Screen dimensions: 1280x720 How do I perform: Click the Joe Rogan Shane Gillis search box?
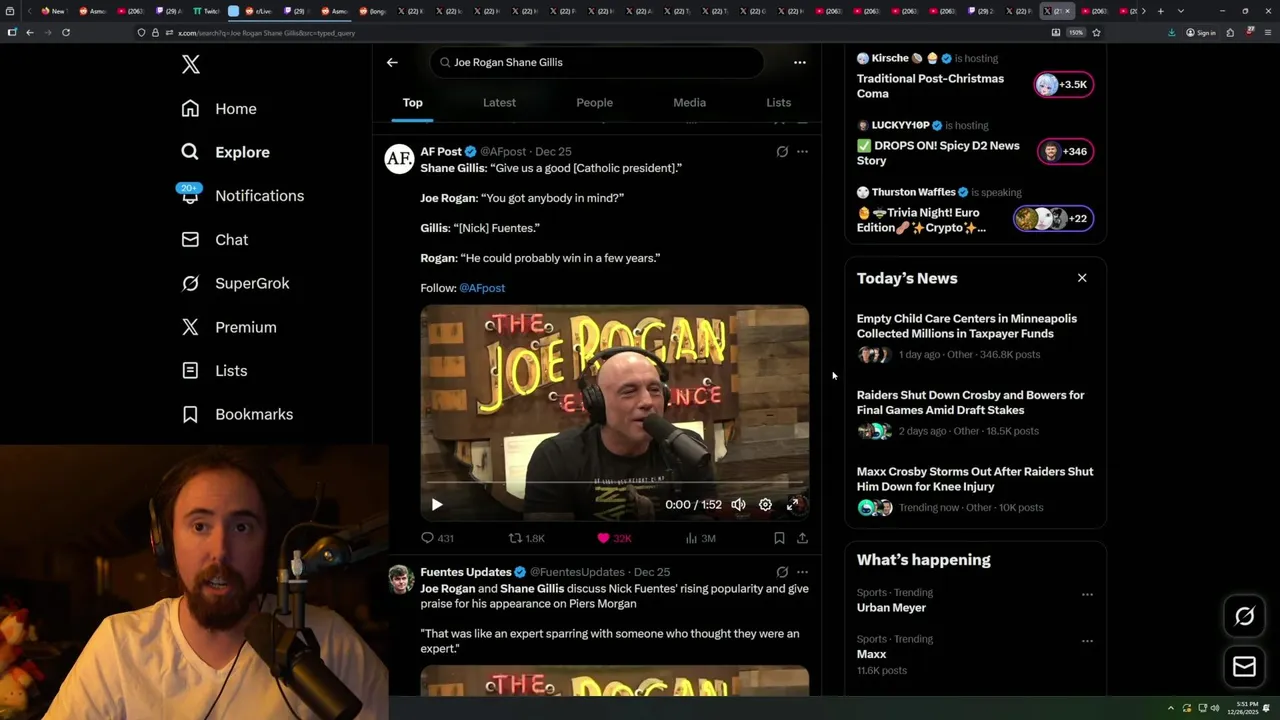(597, 62)
